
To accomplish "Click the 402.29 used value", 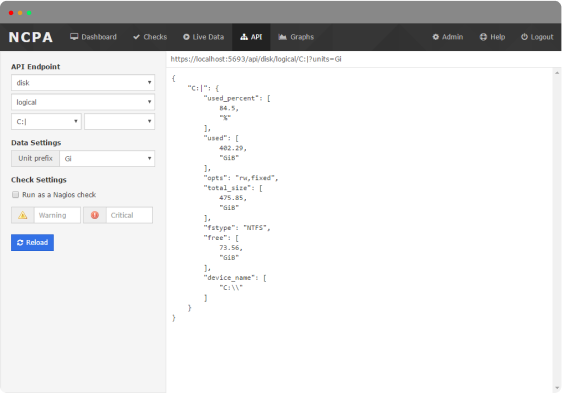I will [232, 148].
